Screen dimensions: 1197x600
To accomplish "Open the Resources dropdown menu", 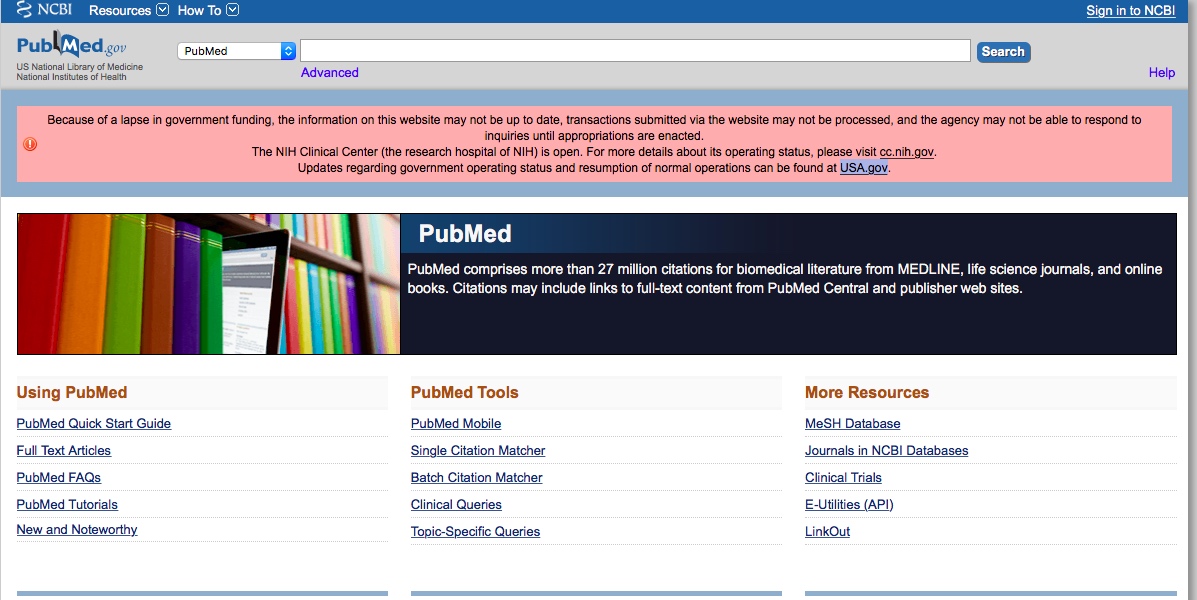I will (x=128, y=10).
